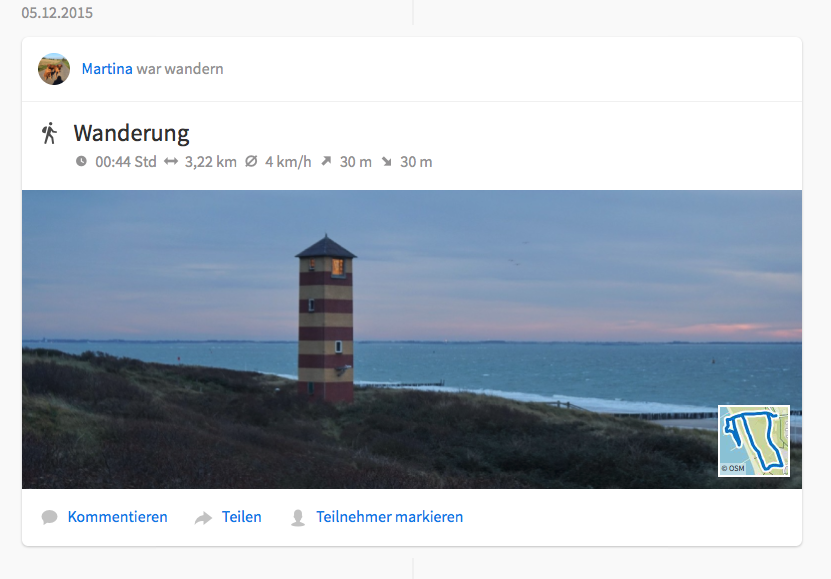Open Martina's profile name link

pos(107,69)
